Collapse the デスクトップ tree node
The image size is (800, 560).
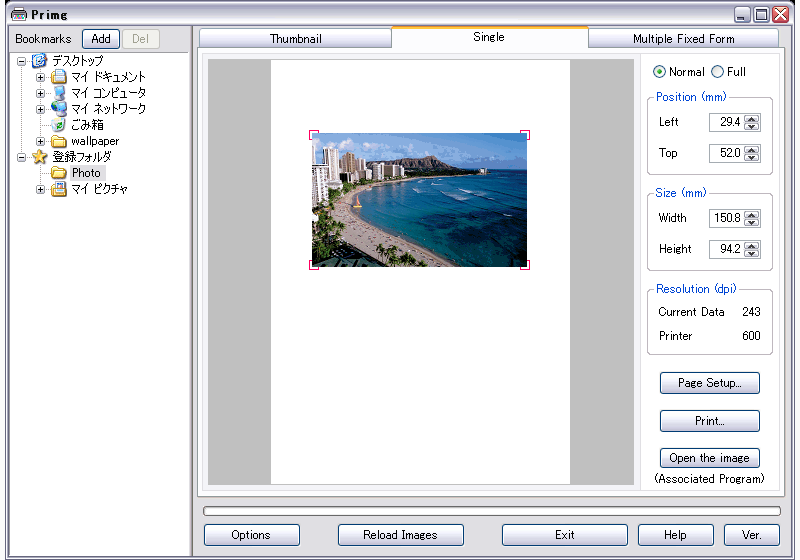(x=21, y=62)
